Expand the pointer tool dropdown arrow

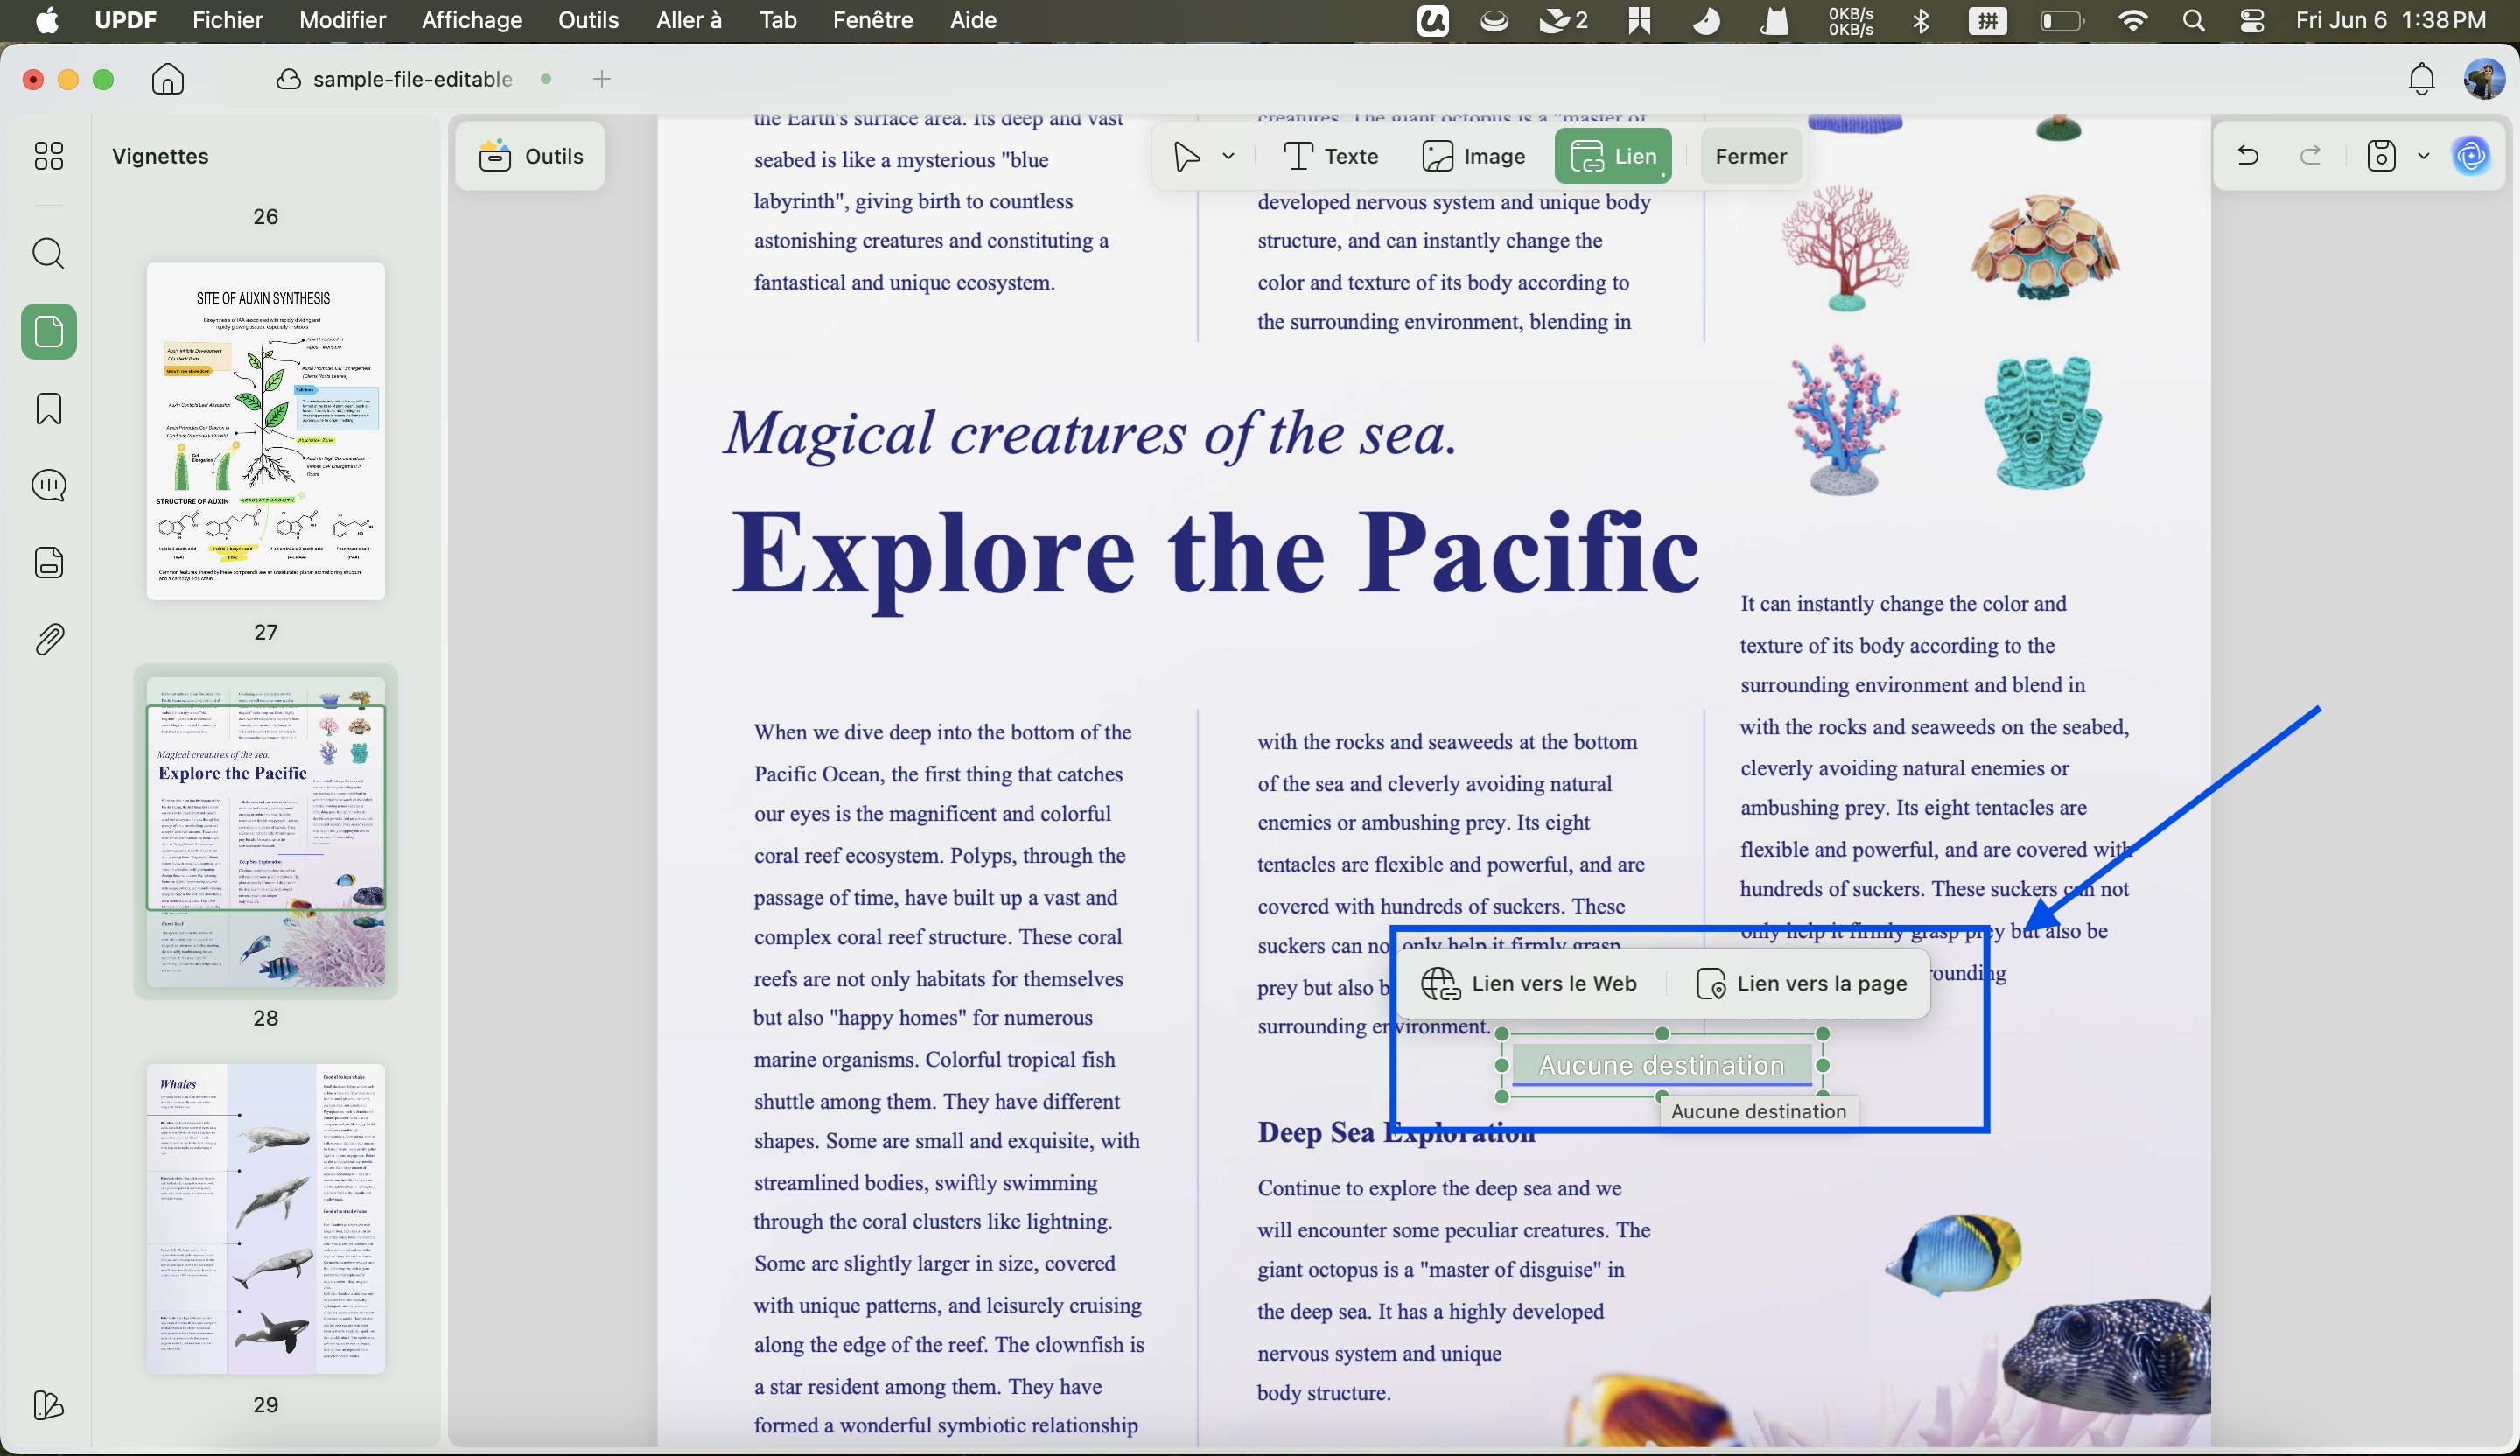[x=1229, y=156]
